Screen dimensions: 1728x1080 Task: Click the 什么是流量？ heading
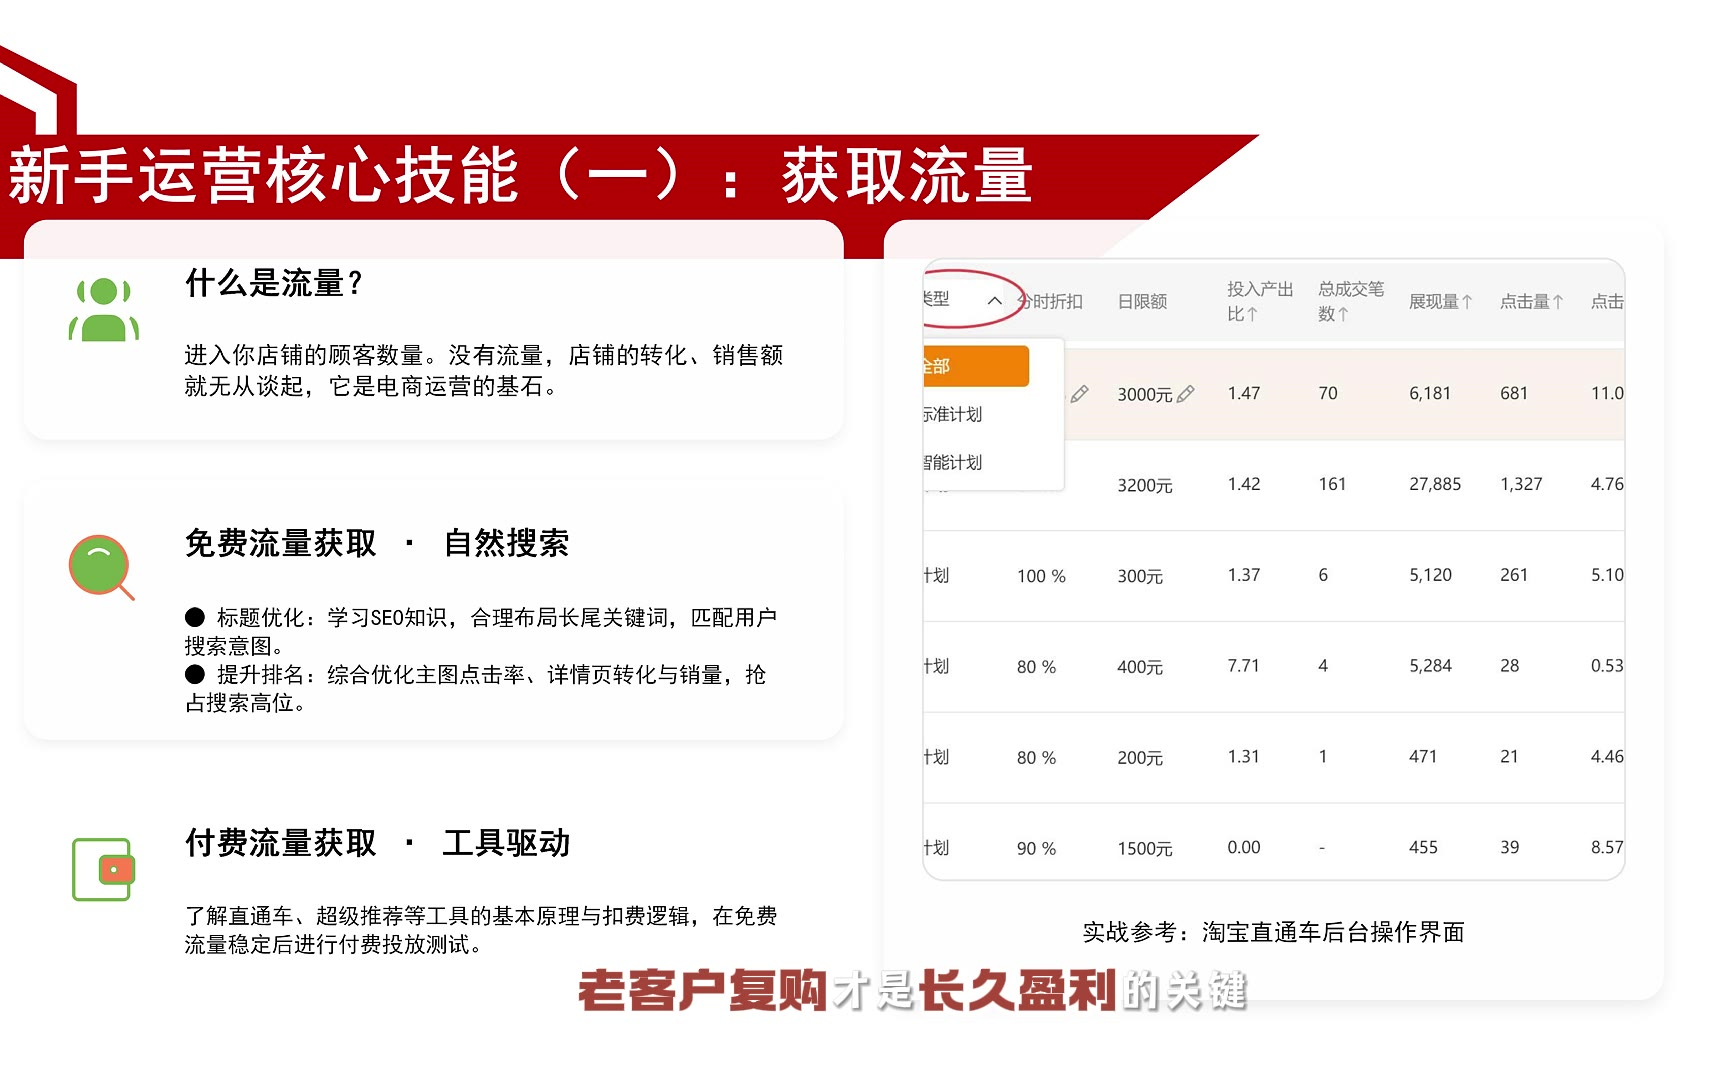click(274, 284)
